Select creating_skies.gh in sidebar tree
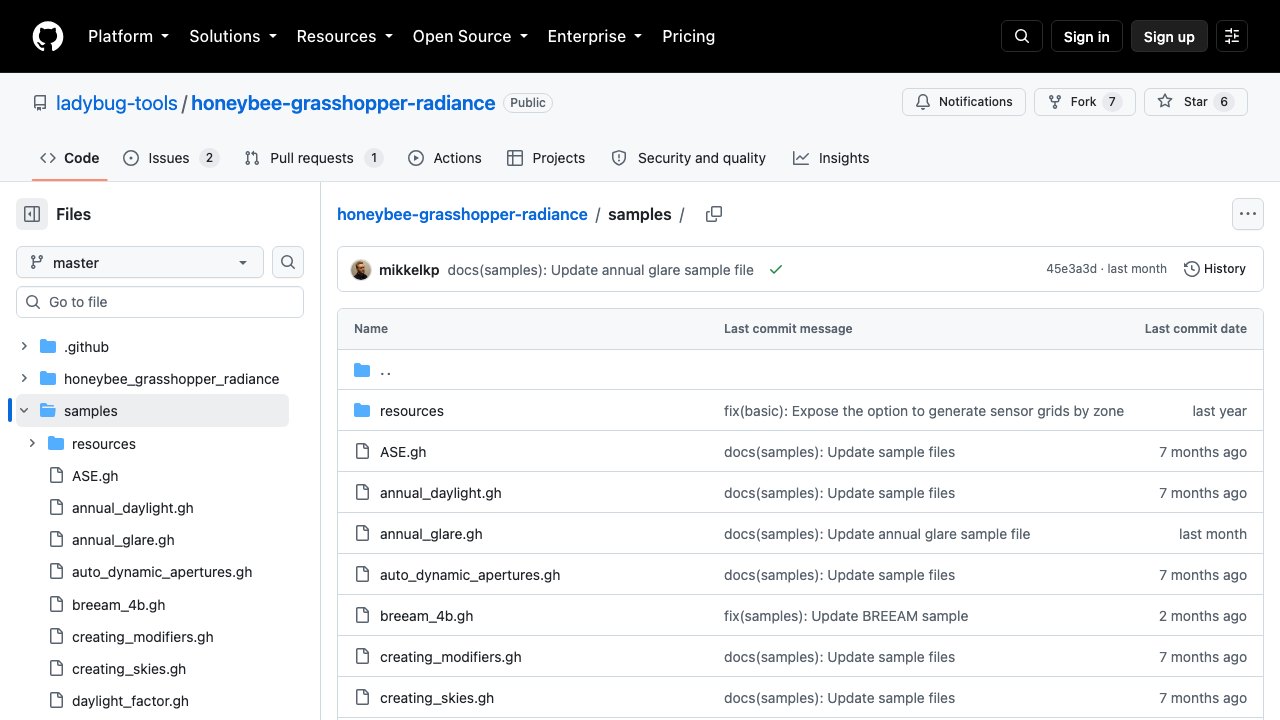Viewport: 1280px width, 720px height. (x=129, y=669)
